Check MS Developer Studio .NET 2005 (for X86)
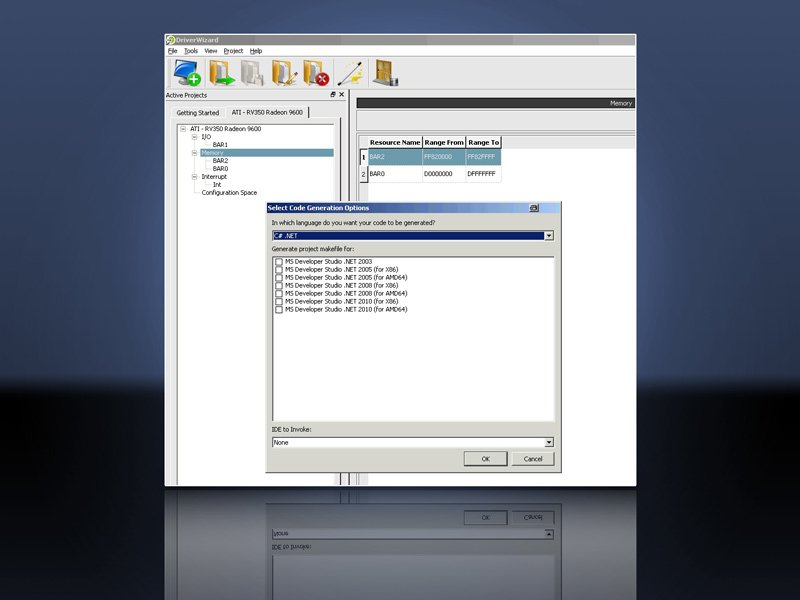800x600 pixels. [279, 269]
